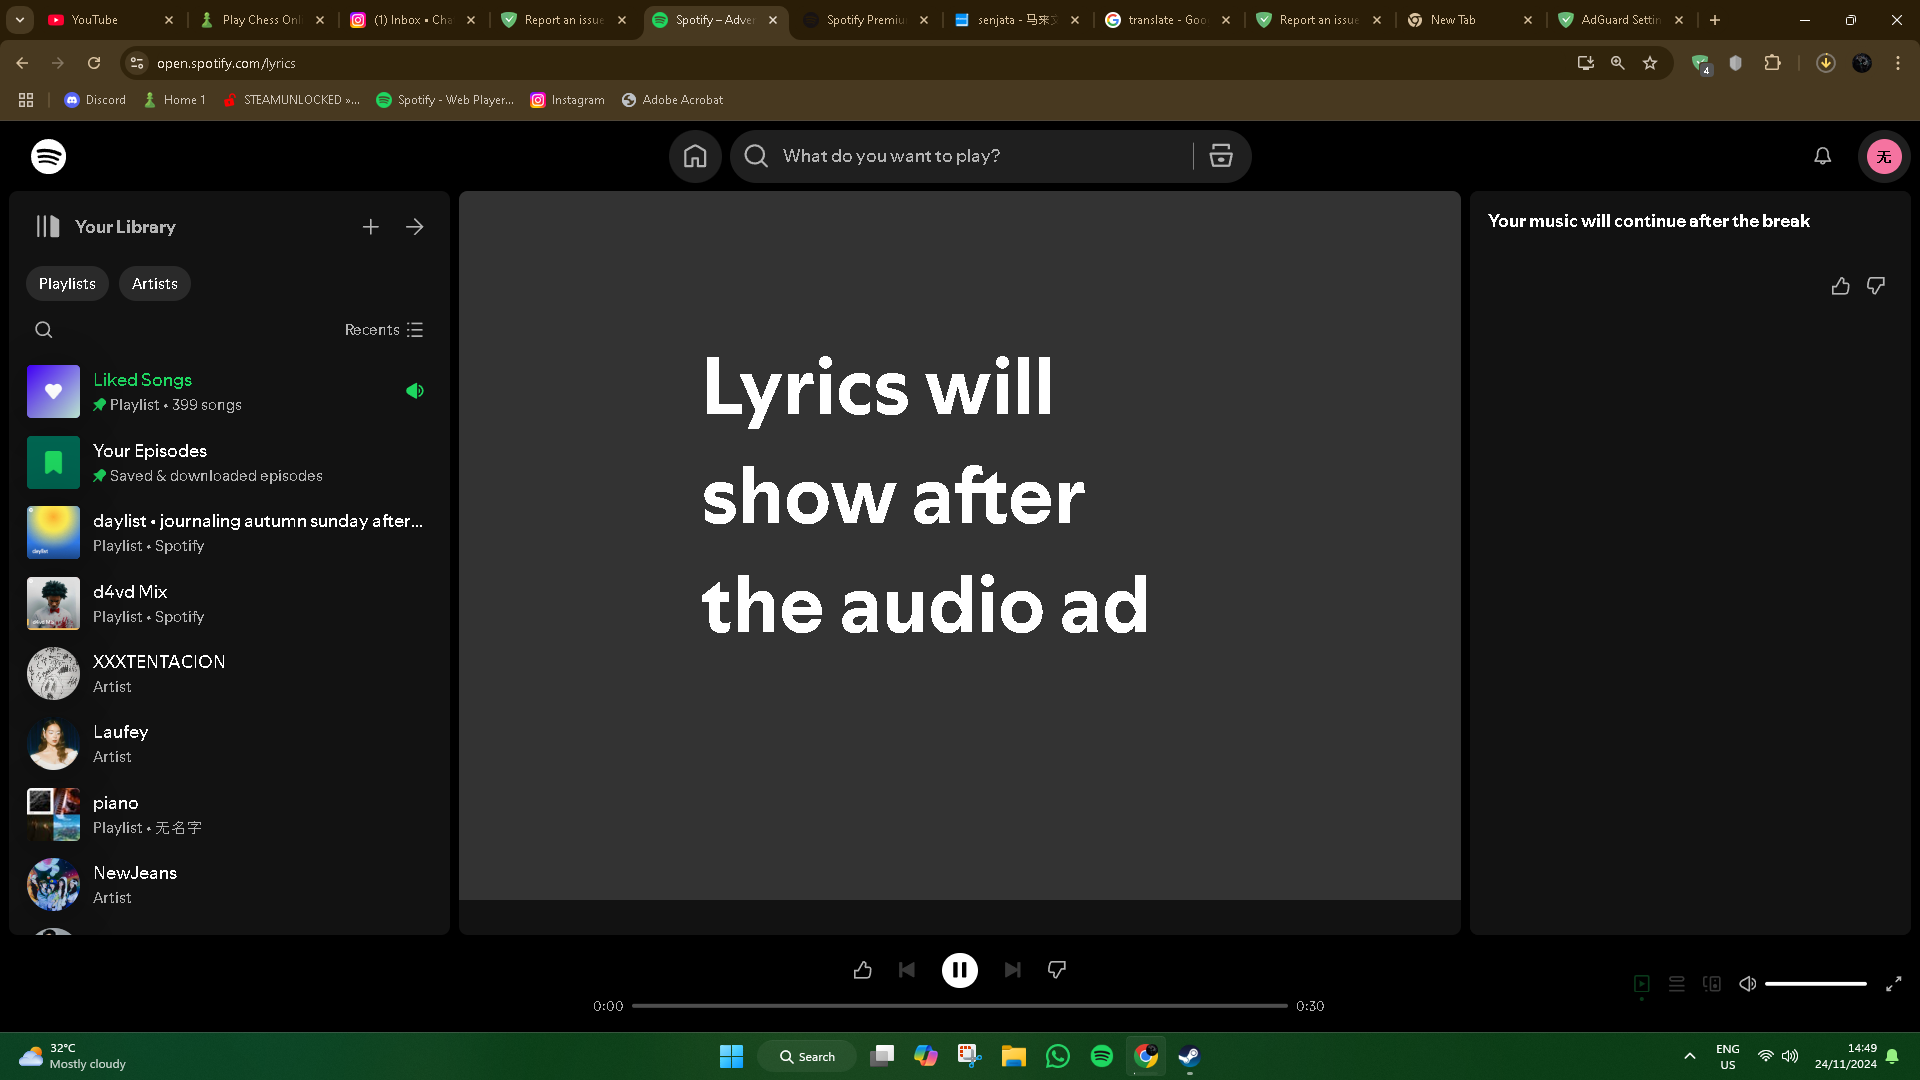This screenshot has width=1920, height=1080.
Task: Mute audio using the volume icon
Action: pyautogui.click(x=1747, y=984)
